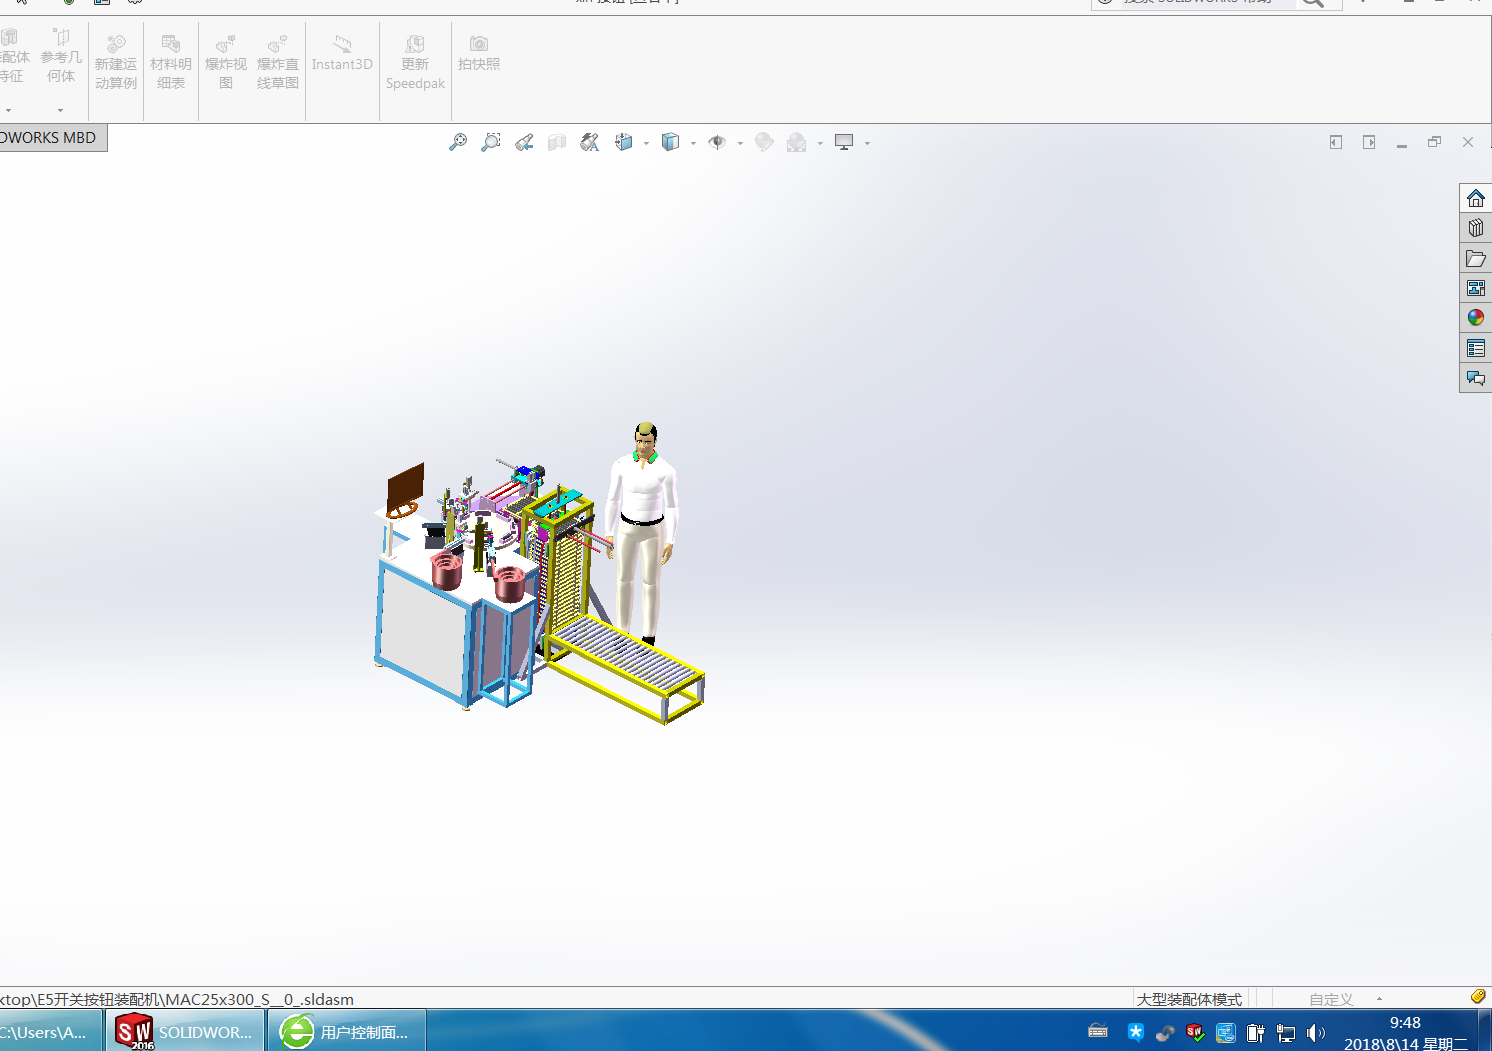
Task: Open the 用户控制面 browser taskbar button
Action: coord(347,1031)
